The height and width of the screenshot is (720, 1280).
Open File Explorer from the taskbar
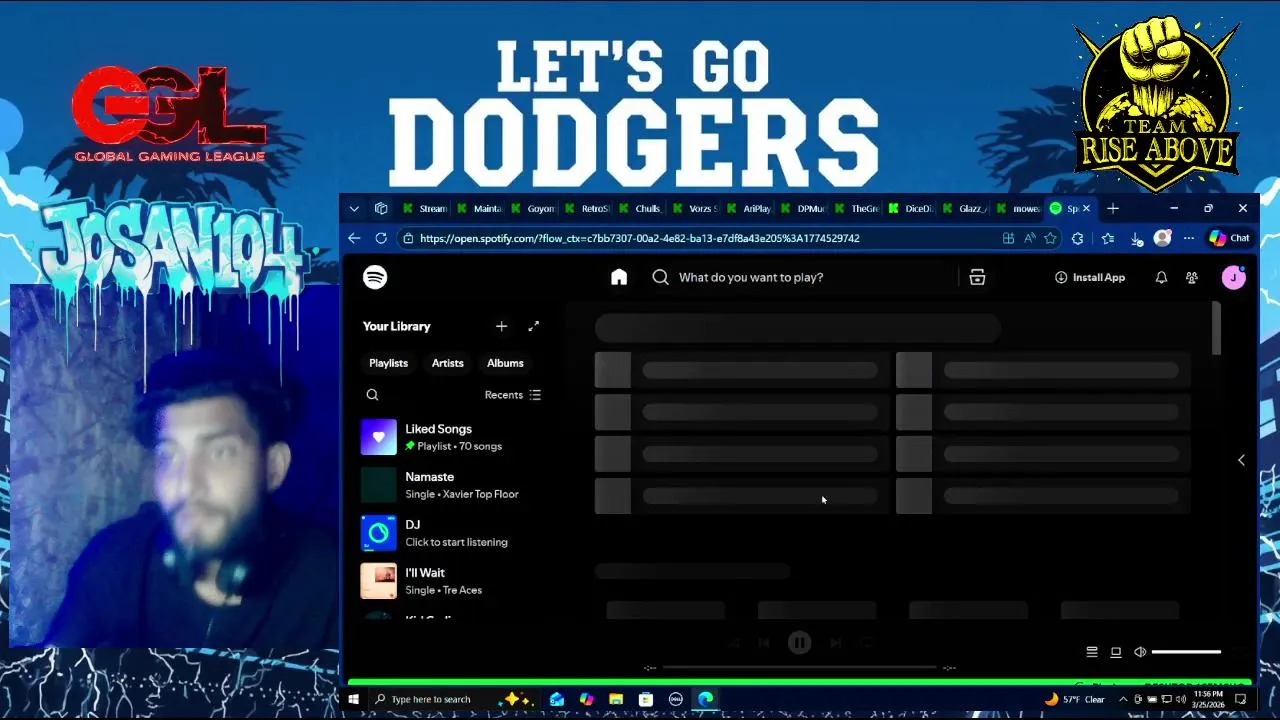point(616,699)
